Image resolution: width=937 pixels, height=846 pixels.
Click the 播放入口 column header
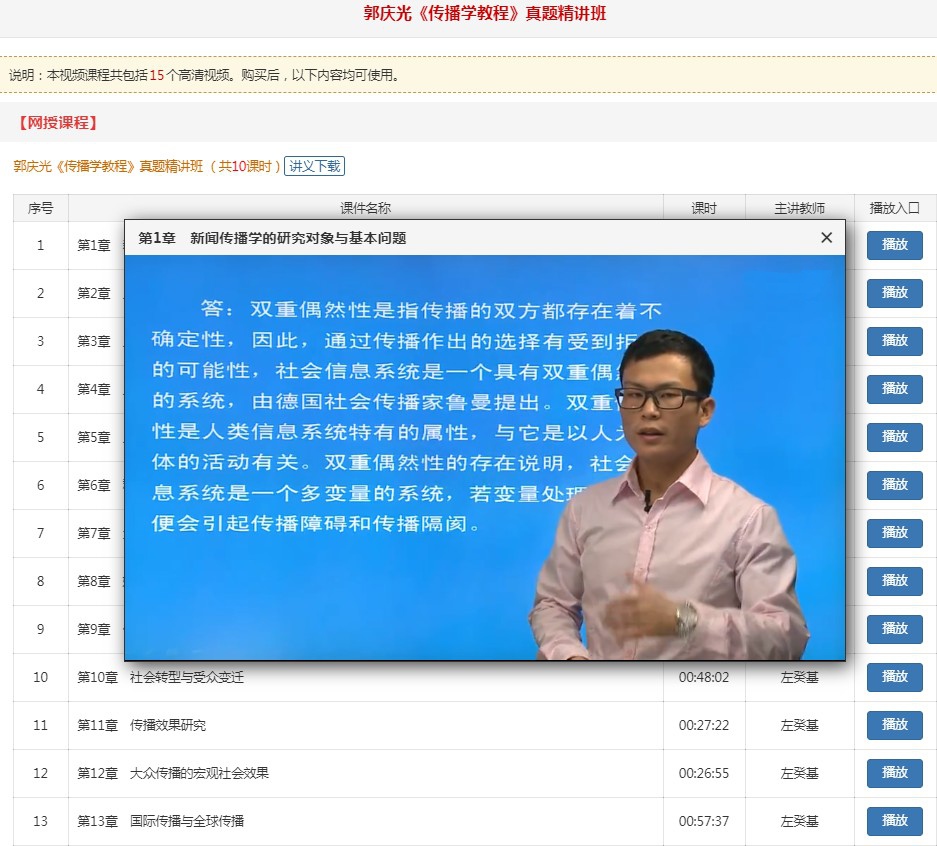pos(894,207)
